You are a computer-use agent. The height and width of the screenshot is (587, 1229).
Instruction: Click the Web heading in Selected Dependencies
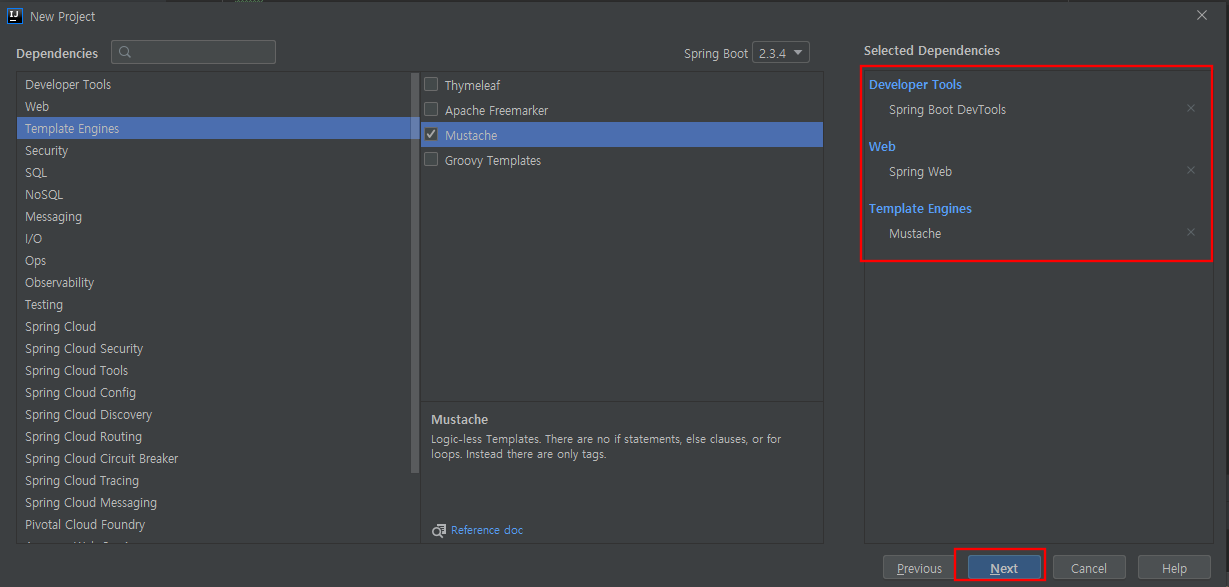[882, 146]
